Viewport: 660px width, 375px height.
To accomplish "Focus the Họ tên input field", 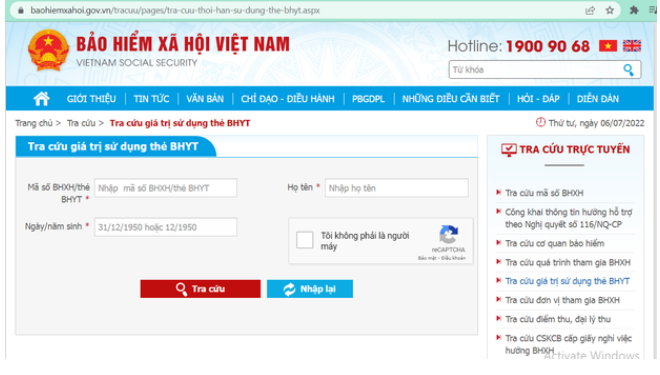I will click(397, 188).
